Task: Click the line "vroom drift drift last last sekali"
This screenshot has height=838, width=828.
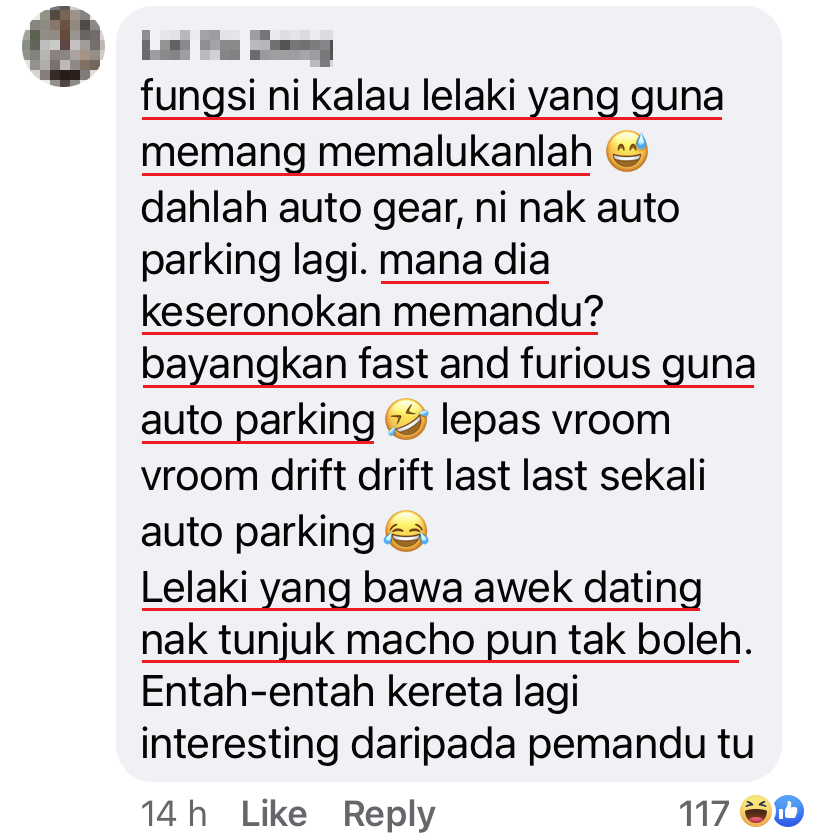Action: point(423,475)
